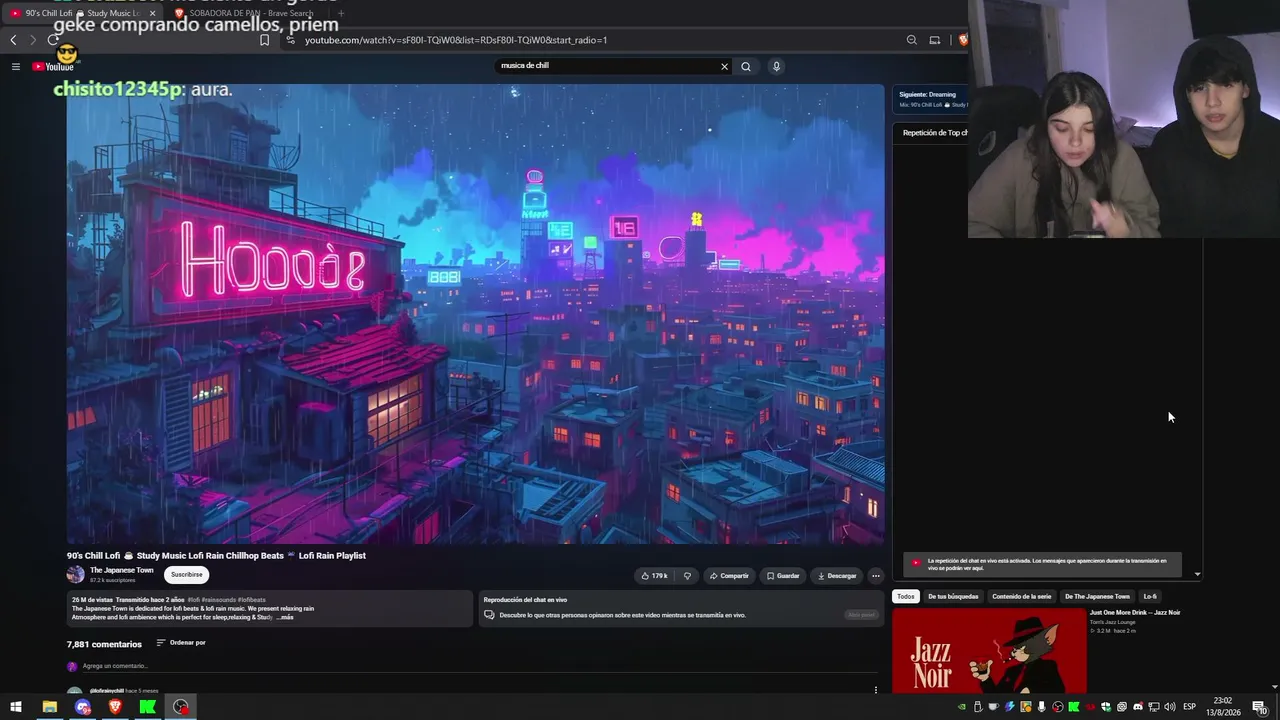
Task: Bookmark this page with the bookmark icon
Action: (x=264, y=40)
